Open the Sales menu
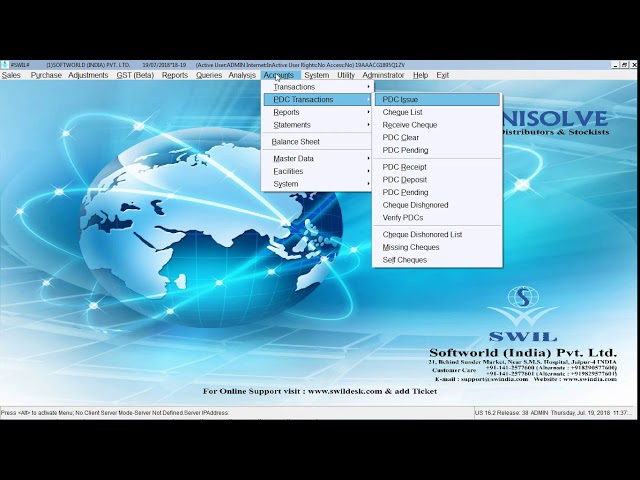This screenshot has height=480, width=640. click(x=11, y=75)
